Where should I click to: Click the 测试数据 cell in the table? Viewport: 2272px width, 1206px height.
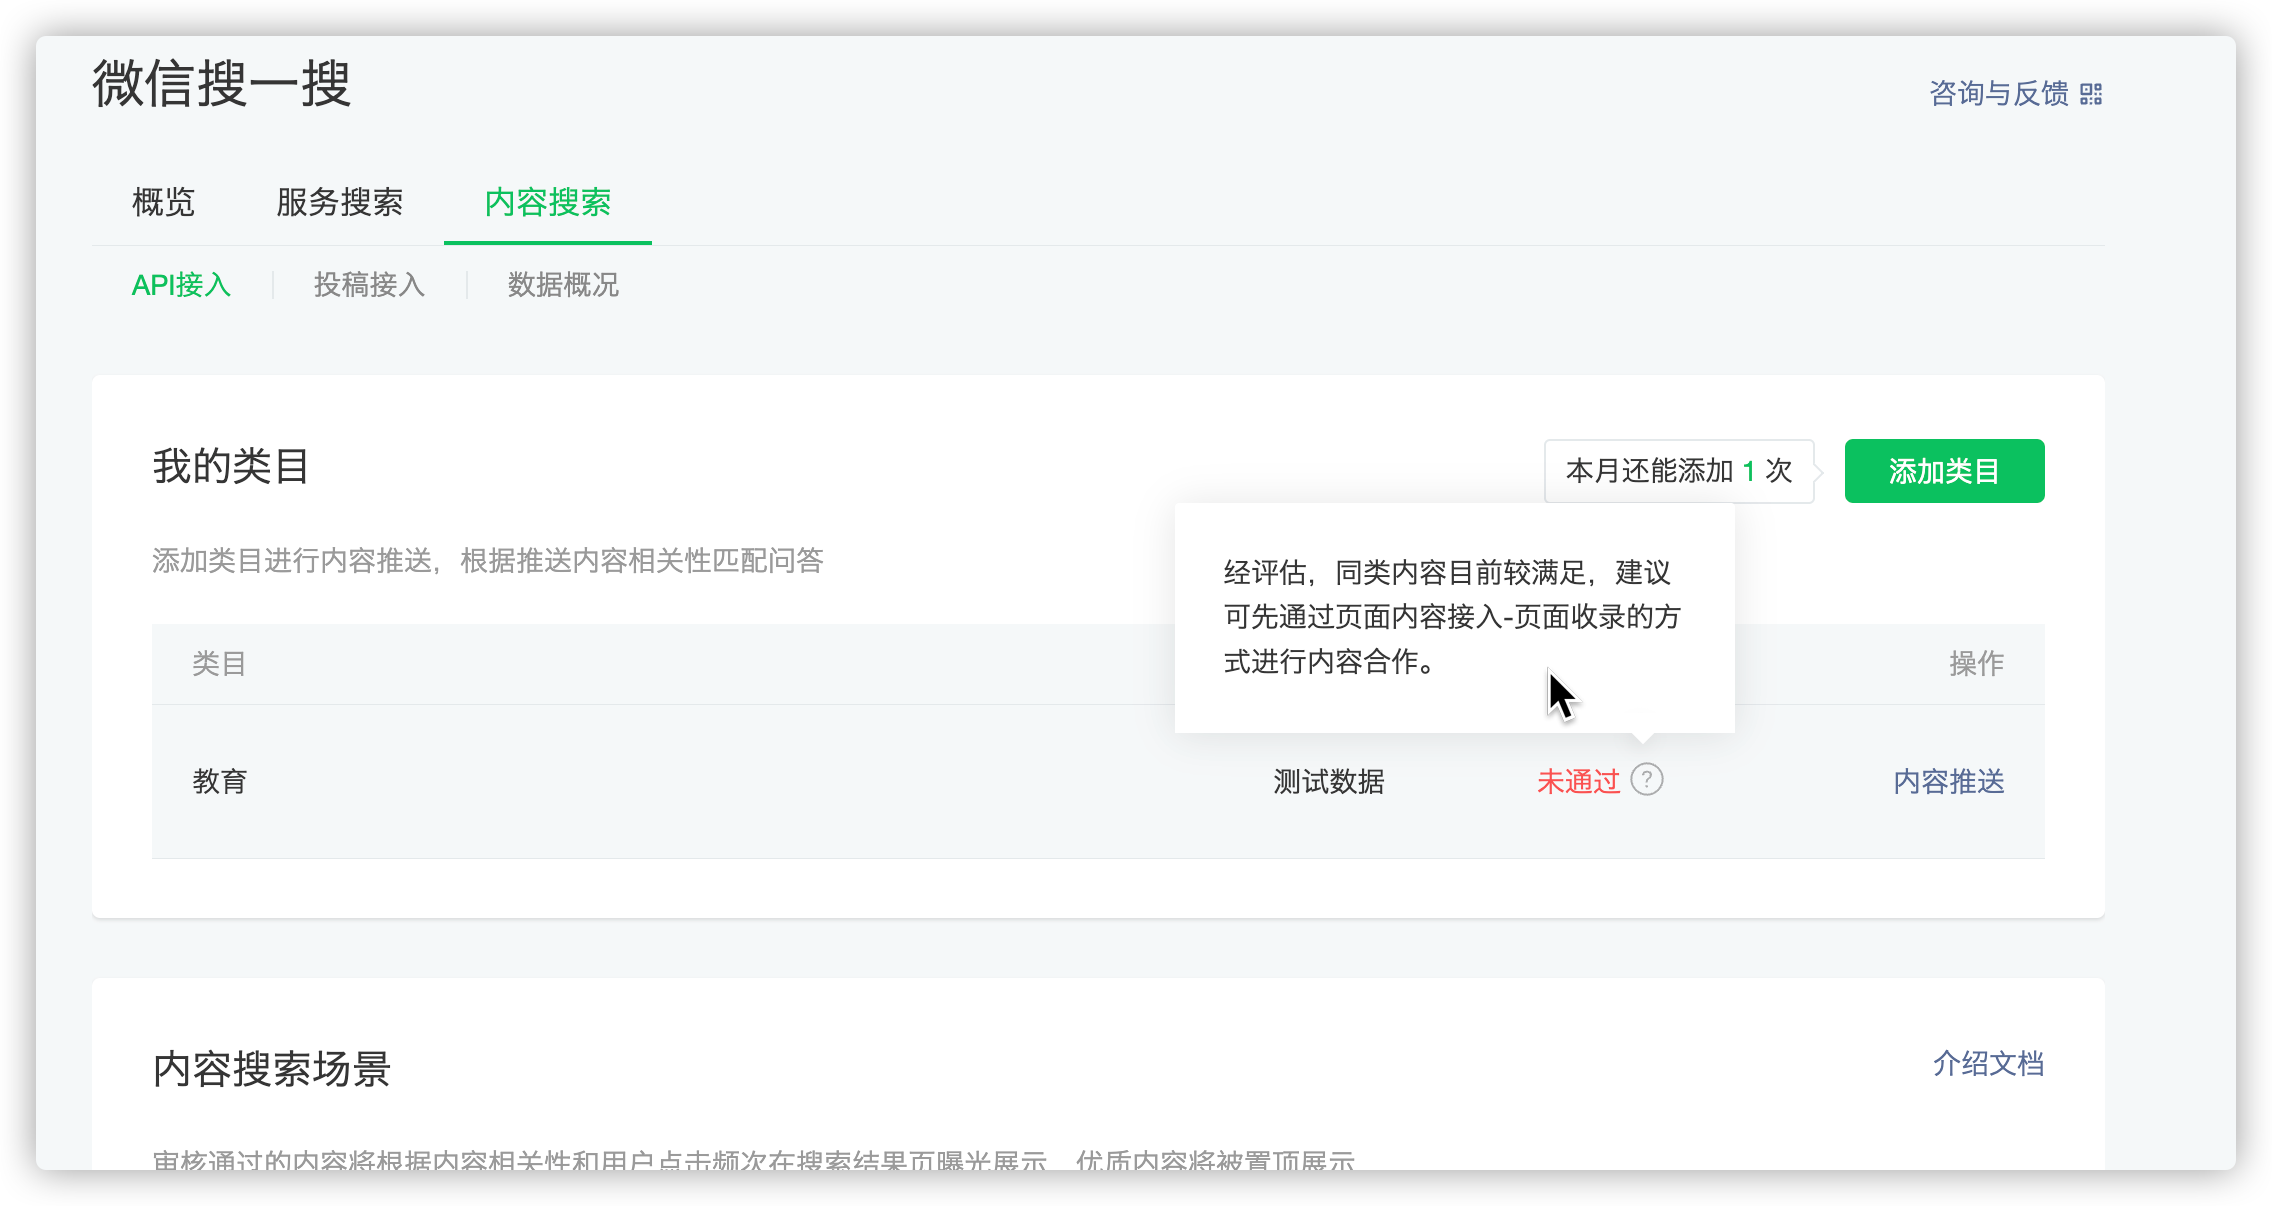(x=1328, y=781)
